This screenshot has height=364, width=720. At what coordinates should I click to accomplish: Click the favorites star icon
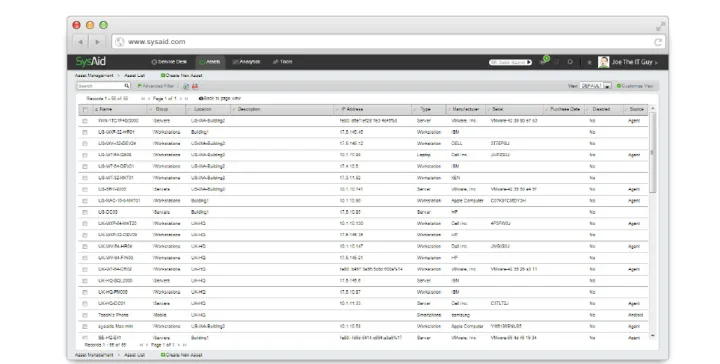click(589, 62)
